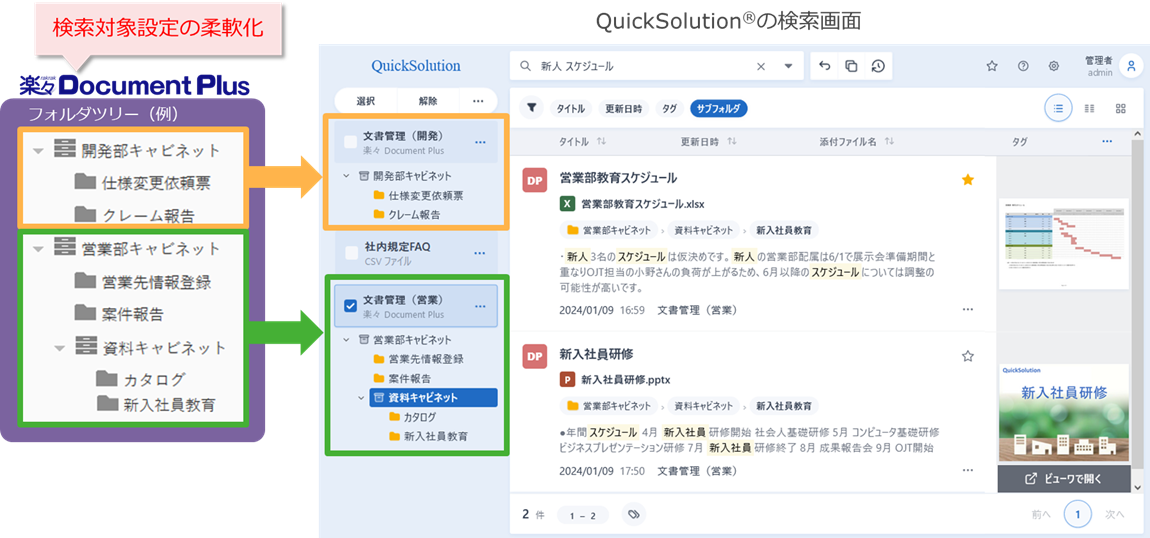Clear the search query with X
This screenshot has height=538, width=1150.
761,66
